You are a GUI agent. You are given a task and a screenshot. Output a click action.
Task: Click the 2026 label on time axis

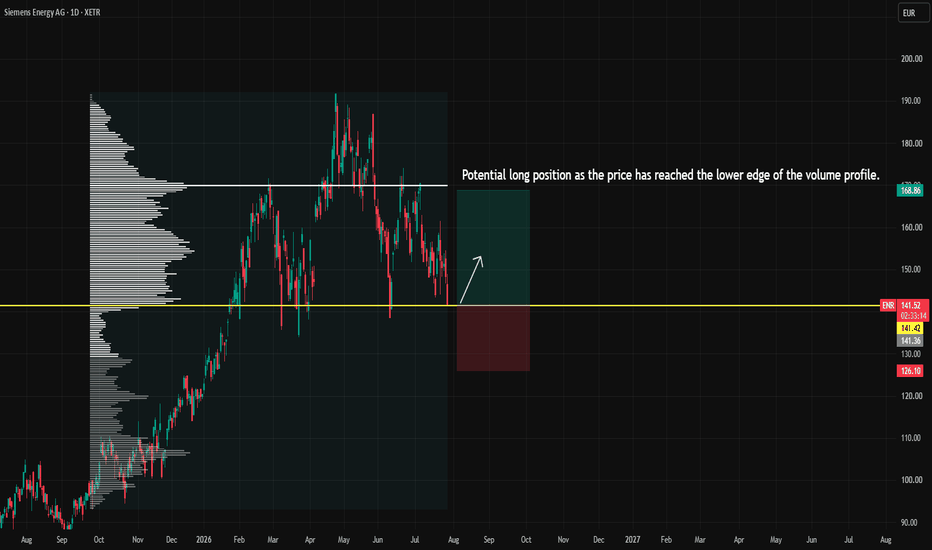tap(204, 540)
